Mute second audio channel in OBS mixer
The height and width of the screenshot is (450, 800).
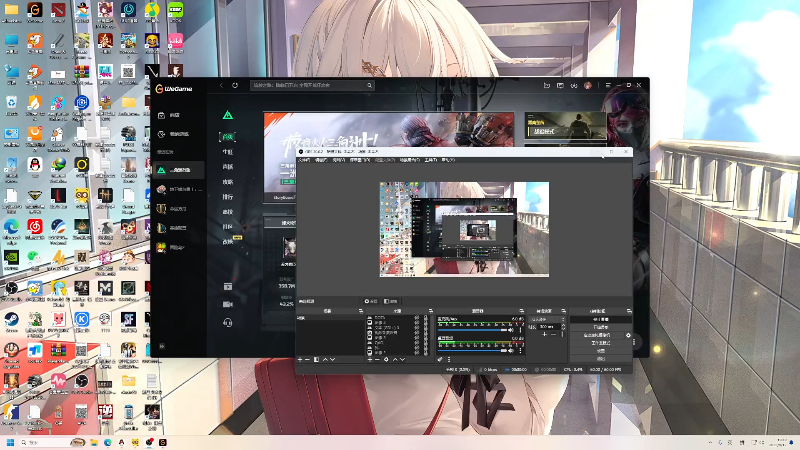coord(511,351)
